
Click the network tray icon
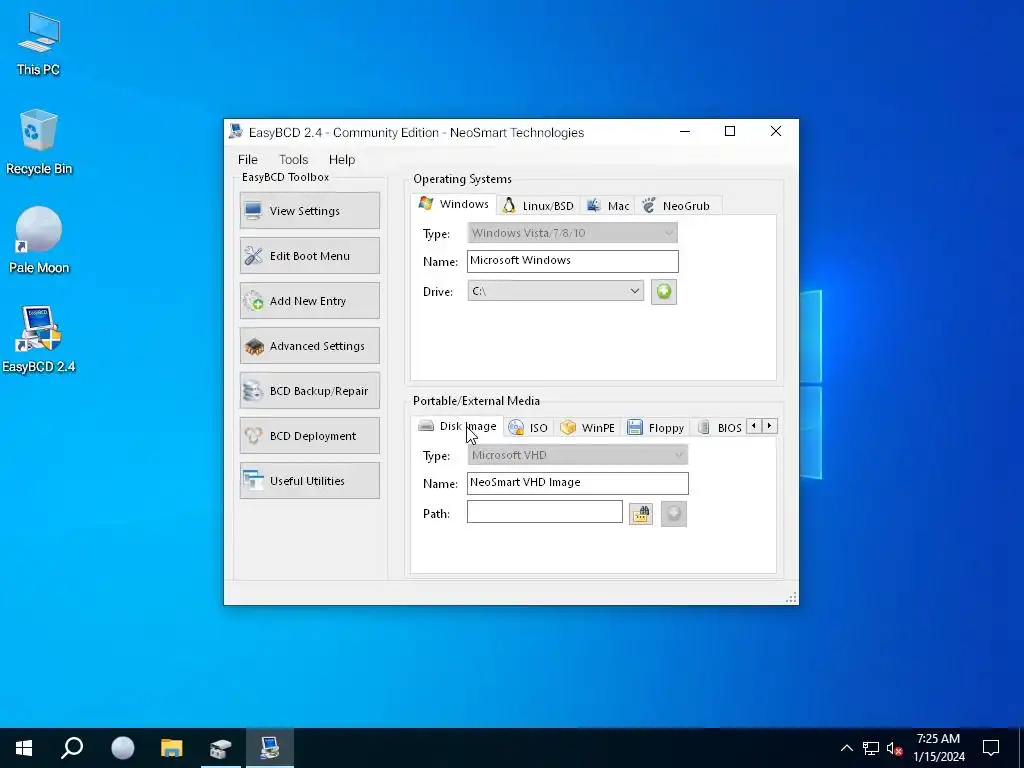click(x=871, y=748)
